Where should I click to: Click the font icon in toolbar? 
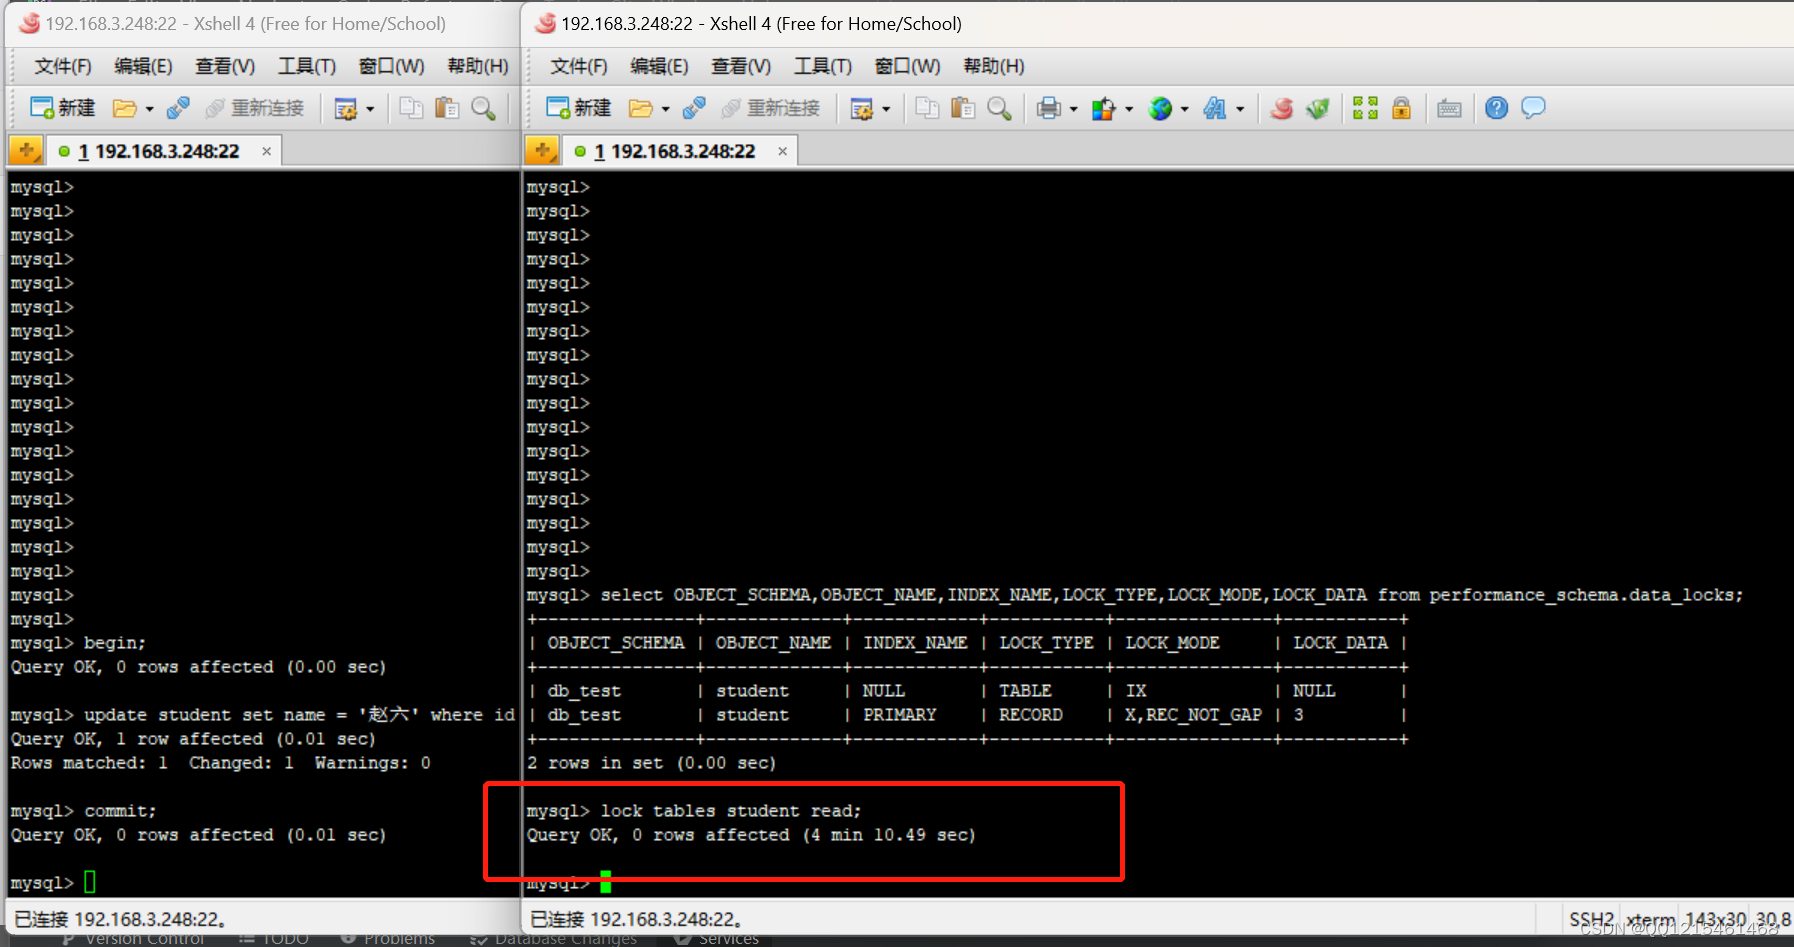[1215, 108]
